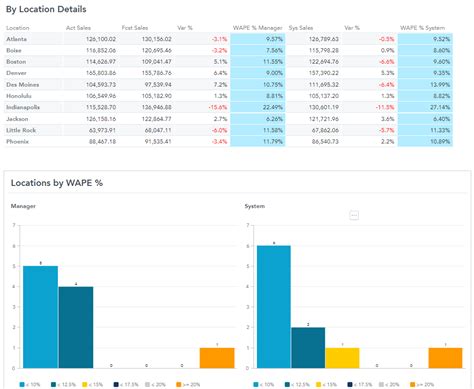The width and height of the screenshot is (474, 389).
Task: Click the Atlanta location row label
Action: [x=16, y=39]
